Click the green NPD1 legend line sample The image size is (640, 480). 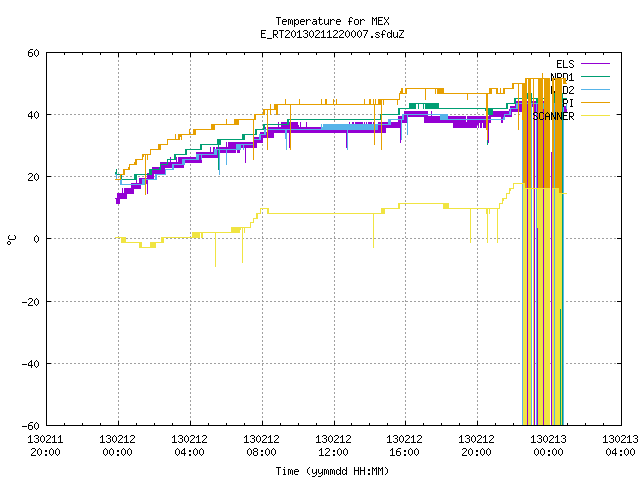point(595,76)
